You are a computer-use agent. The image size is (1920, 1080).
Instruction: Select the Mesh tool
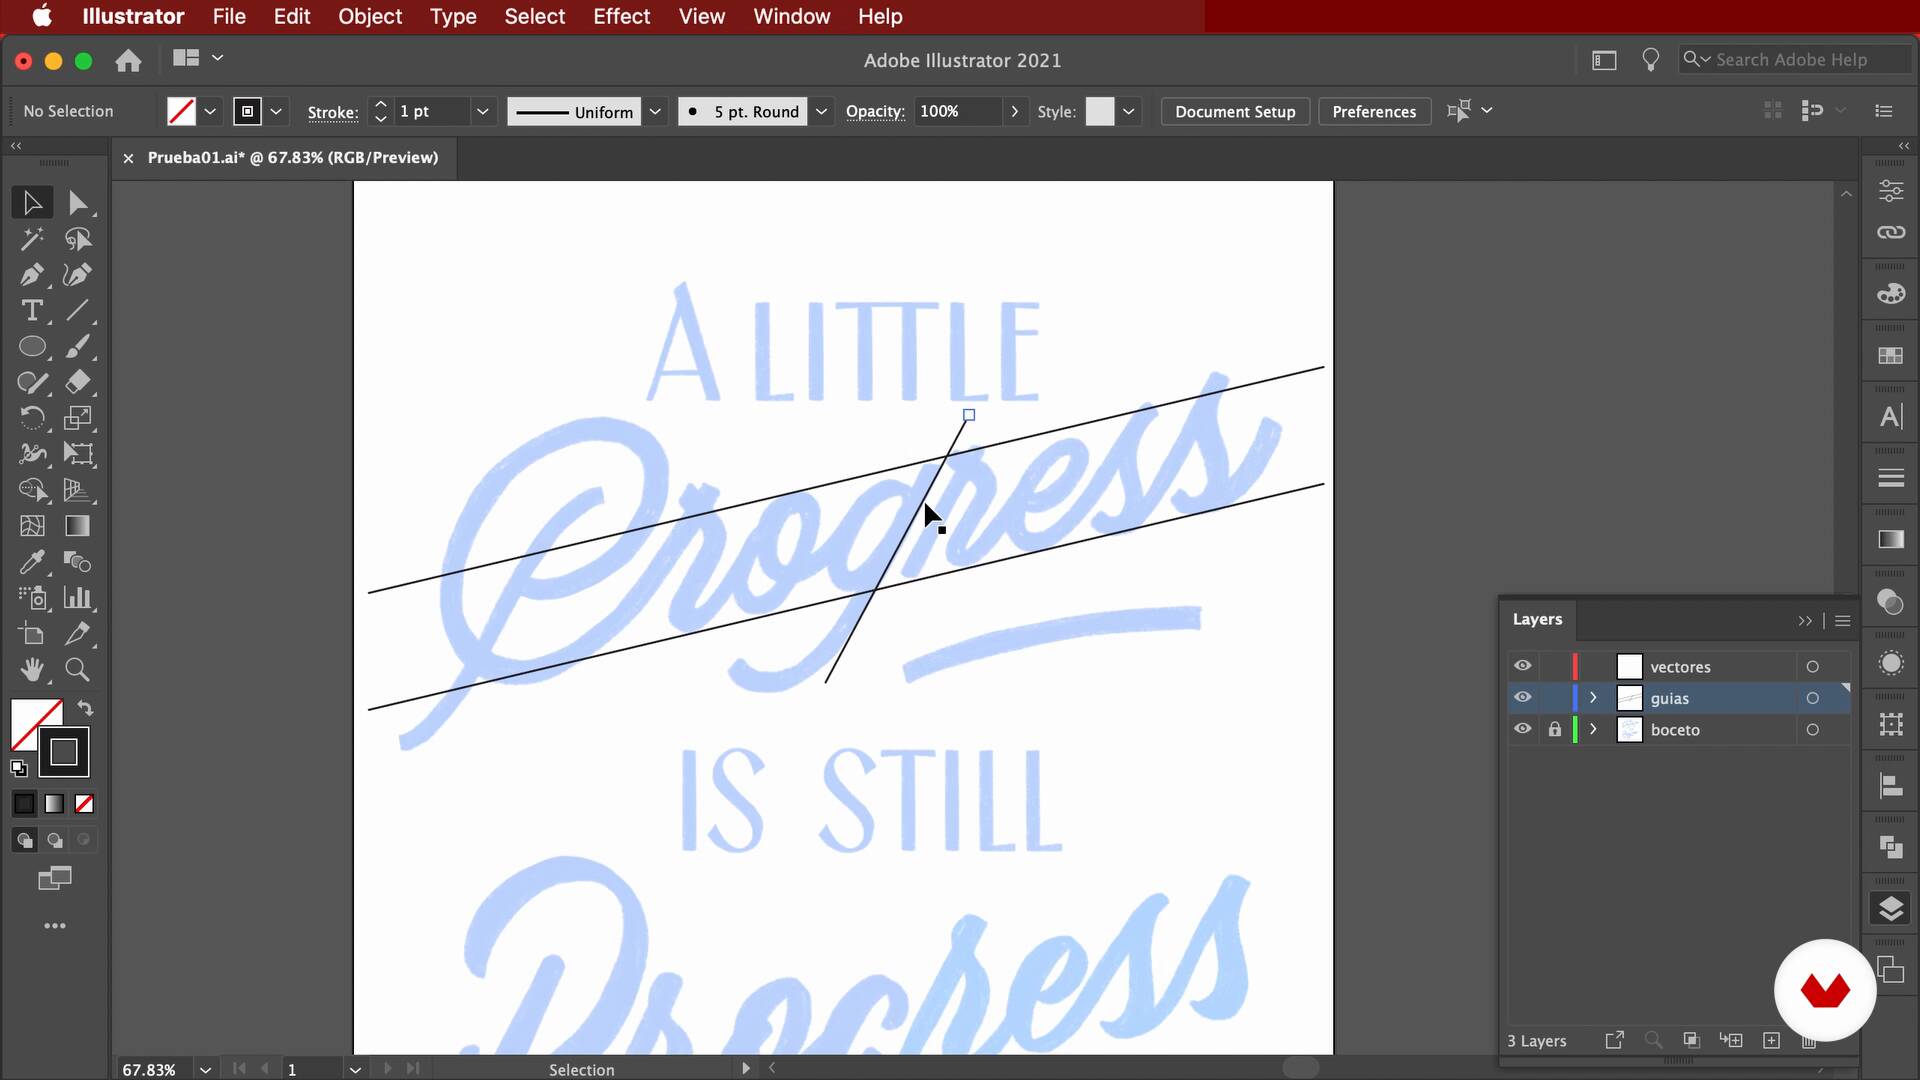[x=32, y=526]
